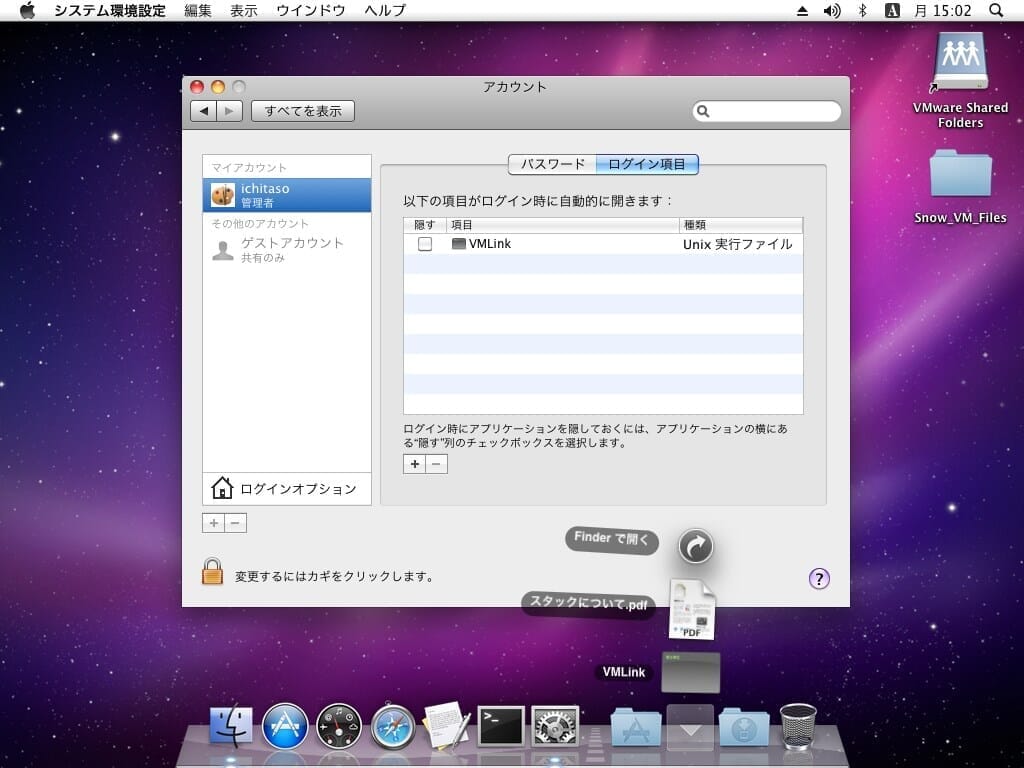Click the volume icon in menu bar
Screen dimensions: 1024x768
pyautogui.click(x=832, y=10)
